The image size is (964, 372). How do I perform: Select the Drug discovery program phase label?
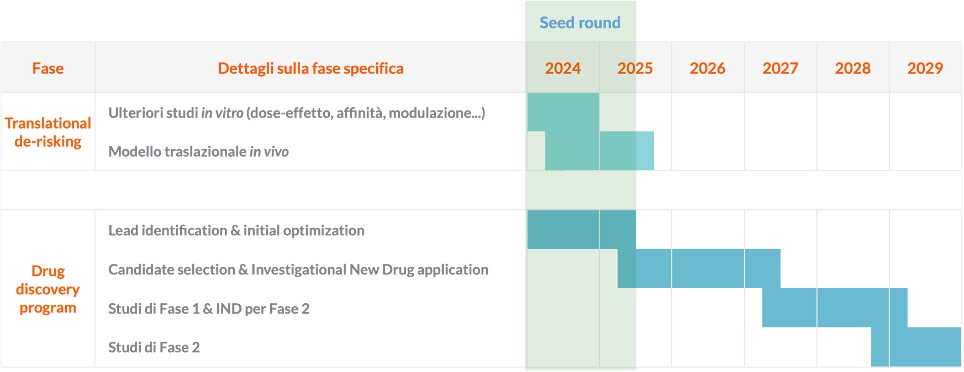tap(48, 290)
